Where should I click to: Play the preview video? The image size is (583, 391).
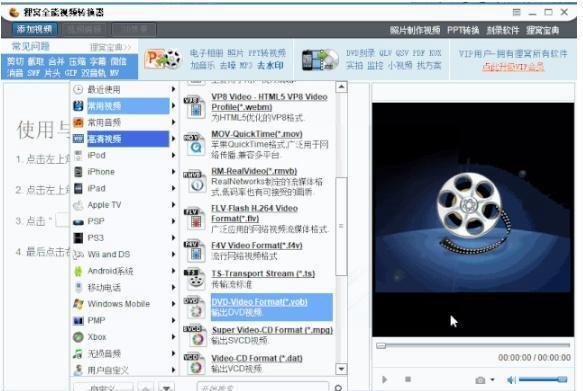point(384,379)
